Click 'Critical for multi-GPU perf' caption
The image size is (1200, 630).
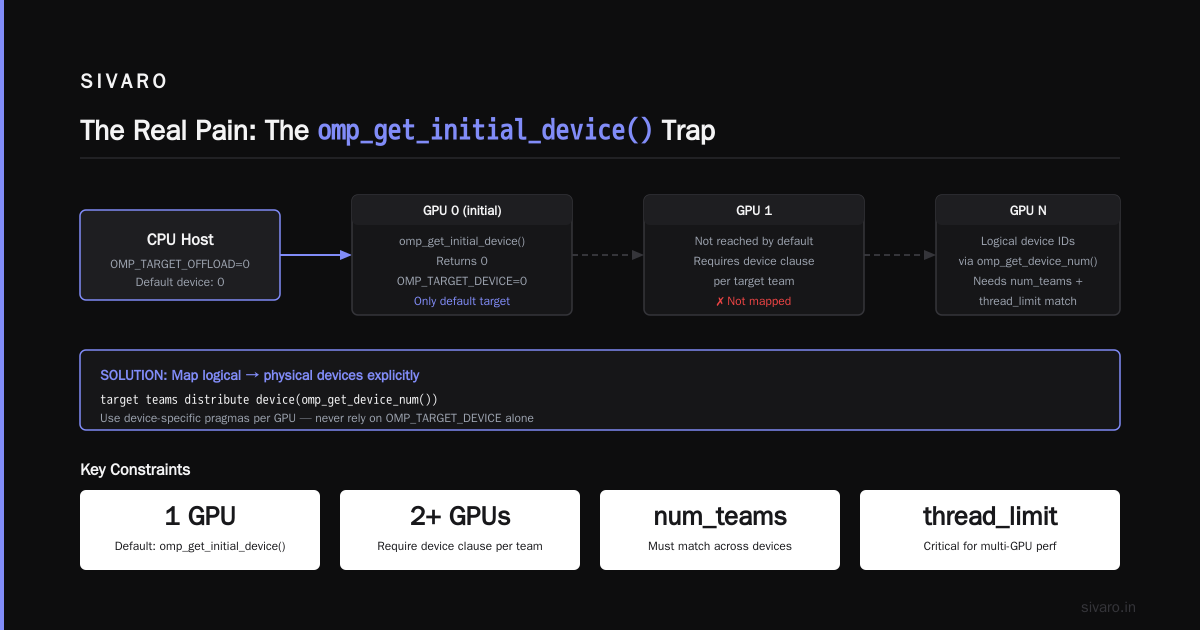(x=990, y=546)
